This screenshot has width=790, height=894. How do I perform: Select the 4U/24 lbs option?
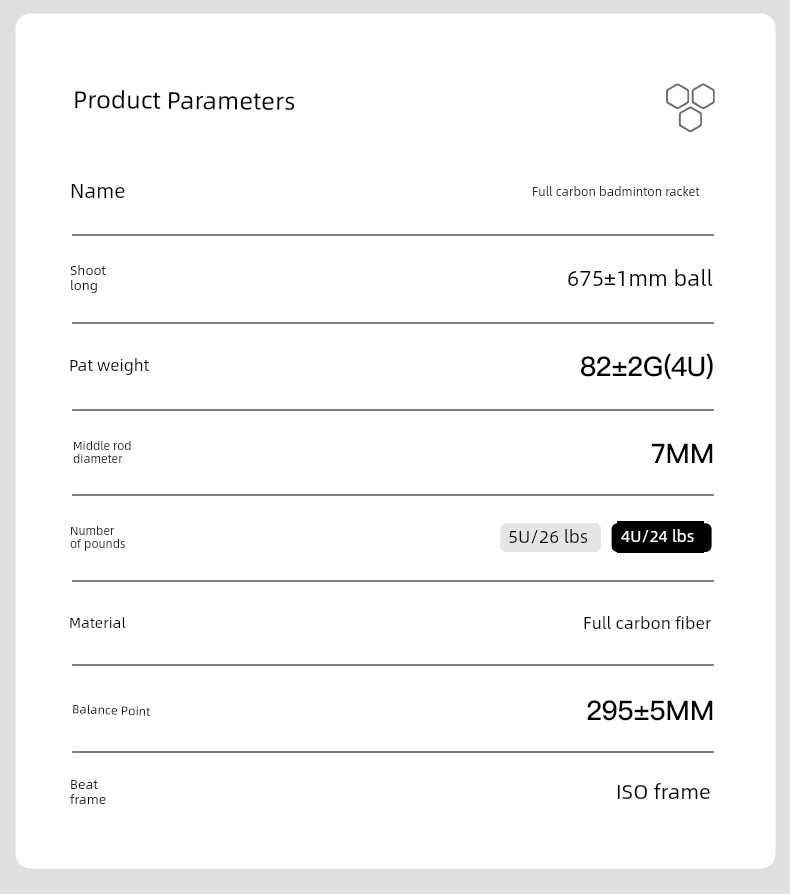pos(661,537)
